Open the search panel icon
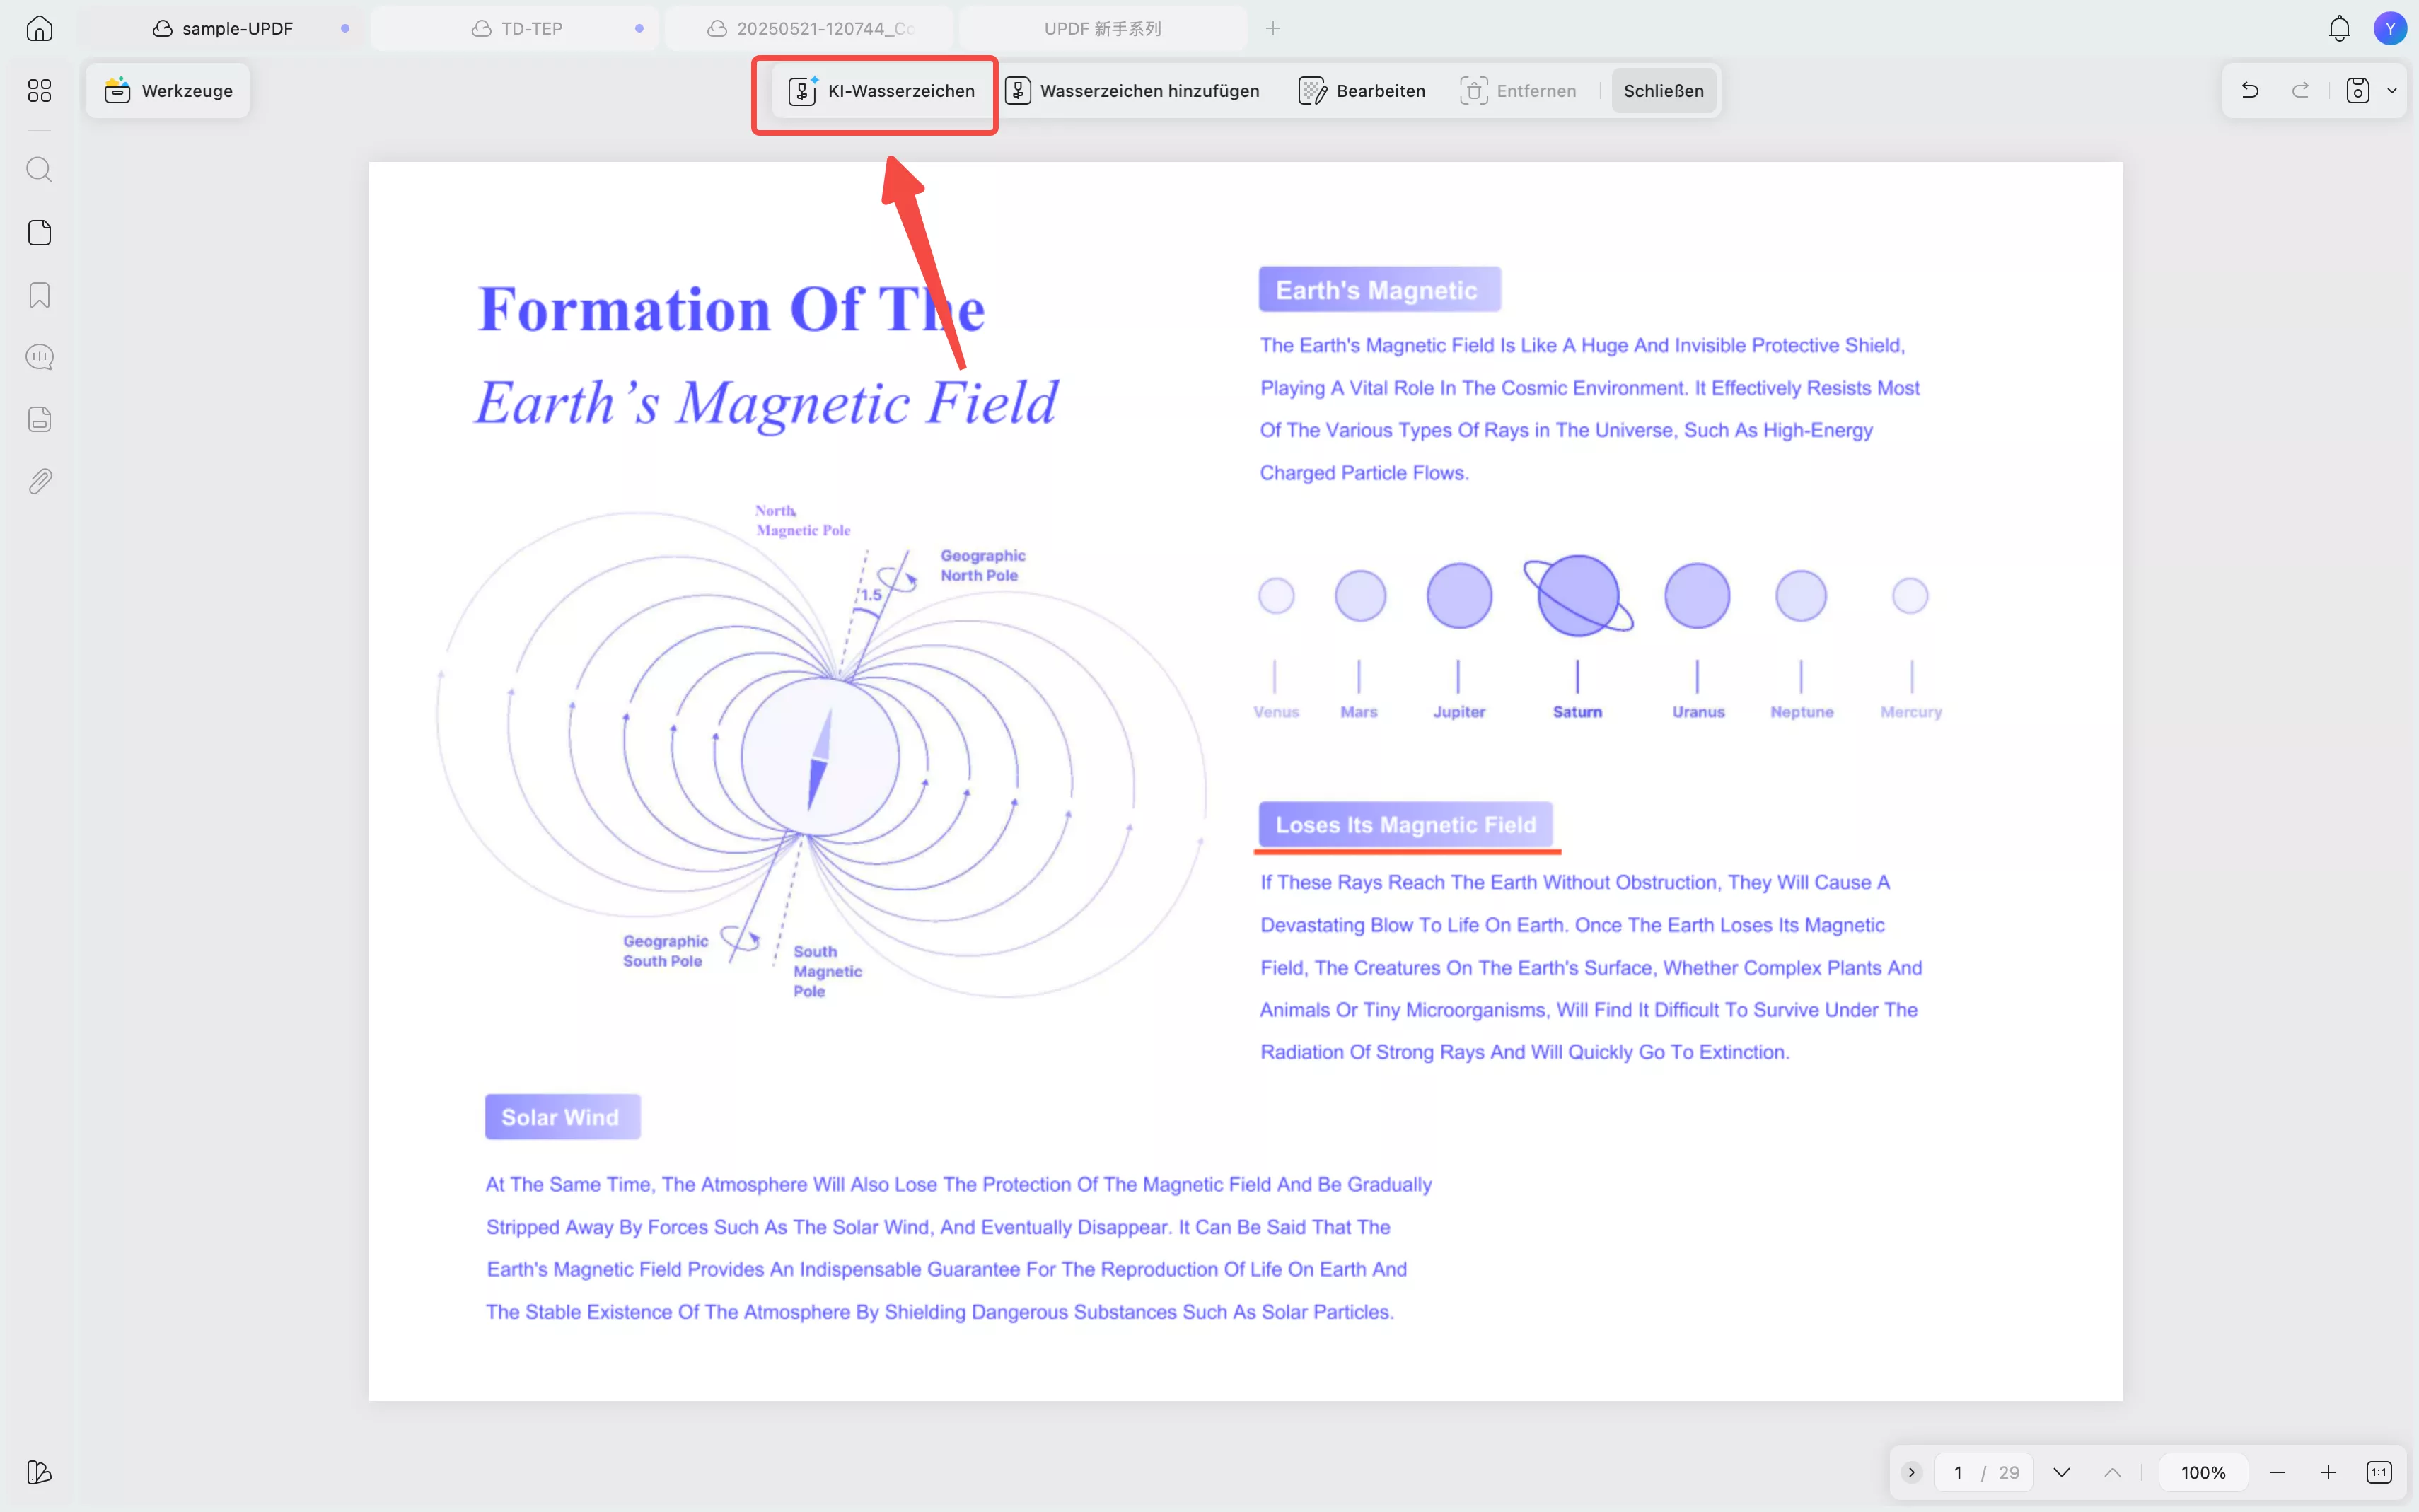2419x1512 pixels. pyautogui.click(x=39, y=169)
